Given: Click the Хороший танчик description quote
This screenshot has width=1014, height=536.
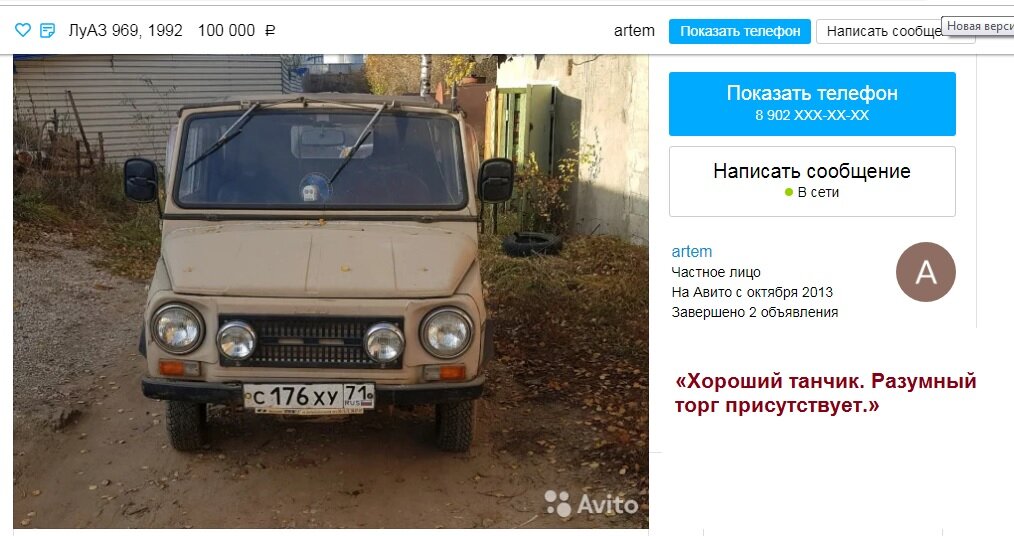Looking at the screenshot, I should coord(825,393).
